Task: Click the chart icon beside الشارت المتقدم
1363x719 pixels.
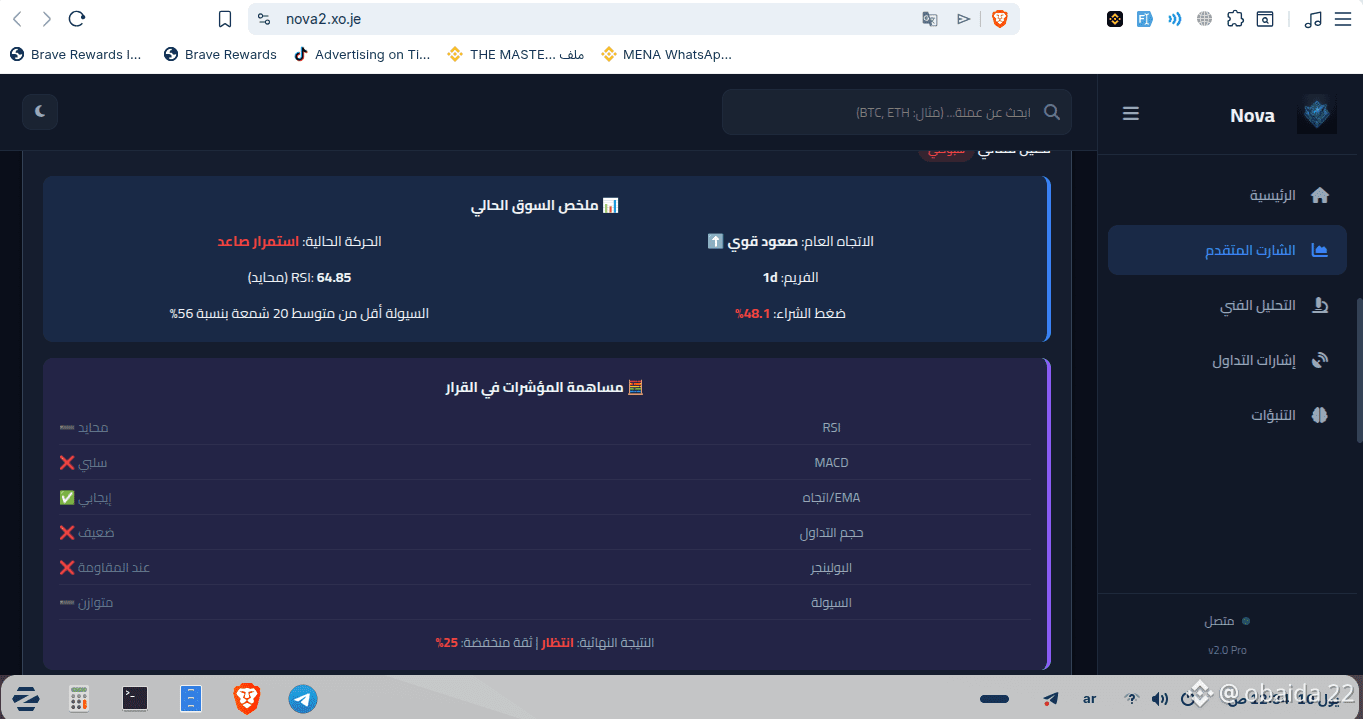Action: [x=1320, y=250]
